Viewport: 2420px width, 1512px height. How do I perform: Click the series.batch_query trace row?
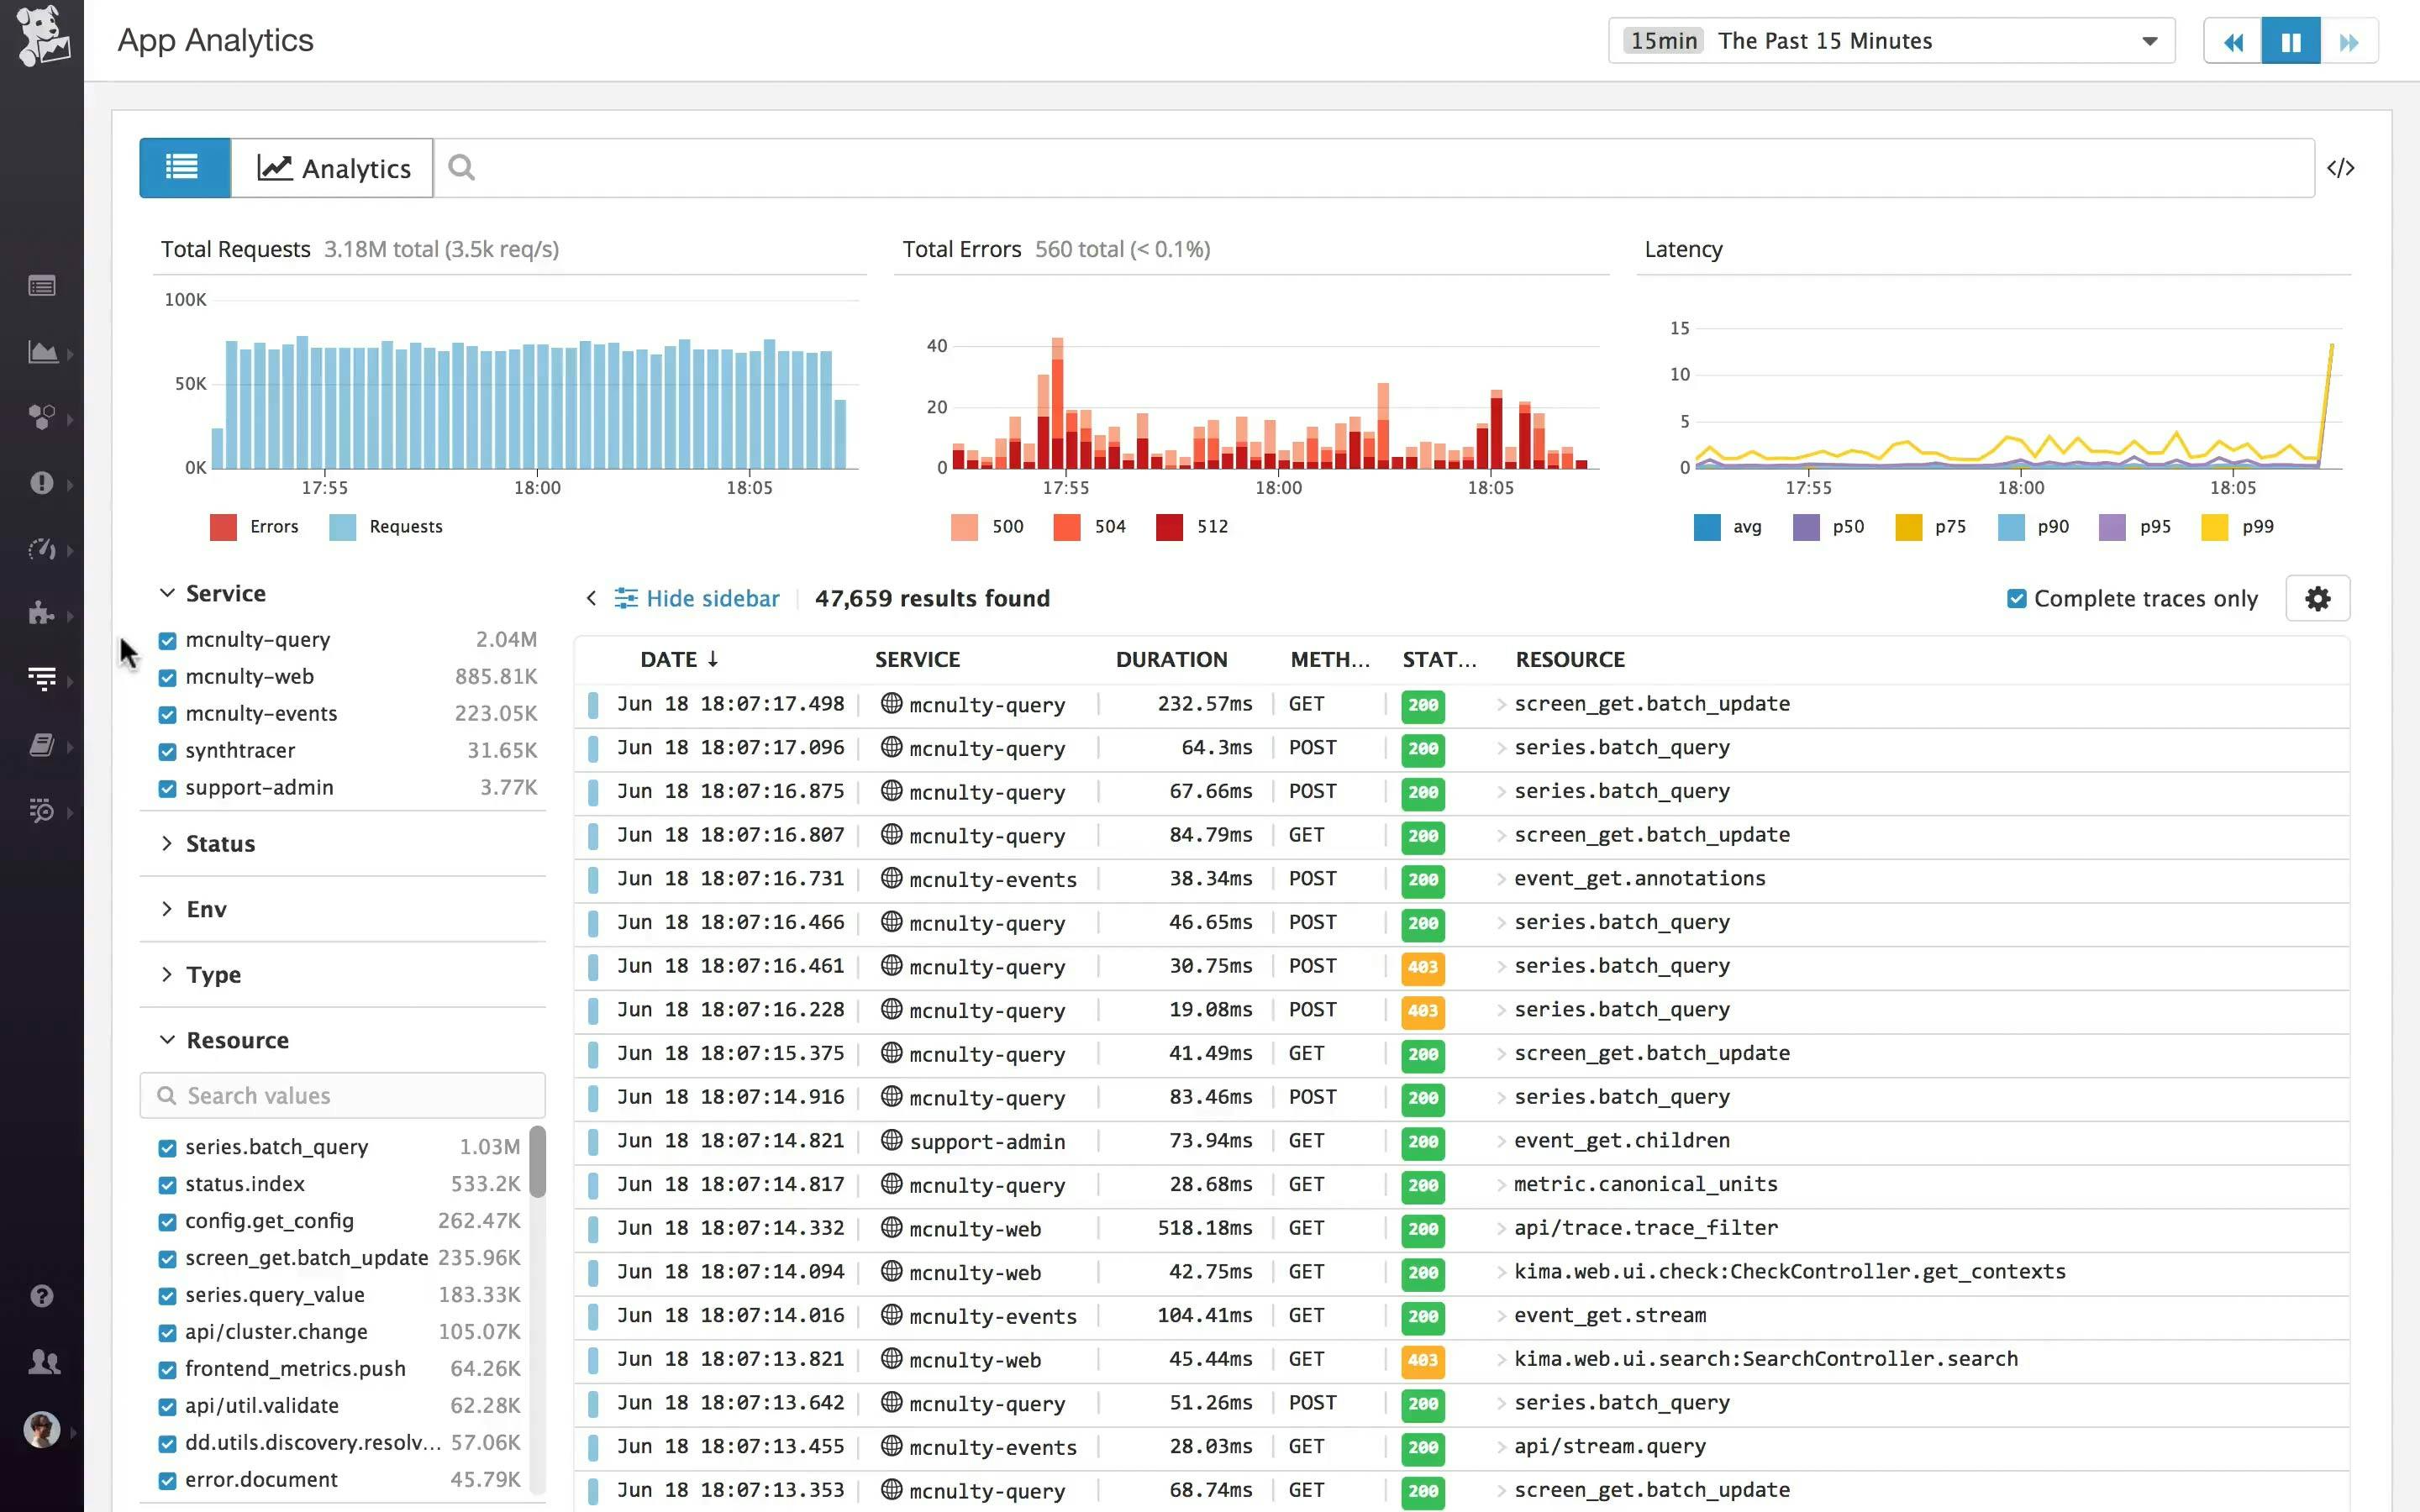[x=1464, y=746]
